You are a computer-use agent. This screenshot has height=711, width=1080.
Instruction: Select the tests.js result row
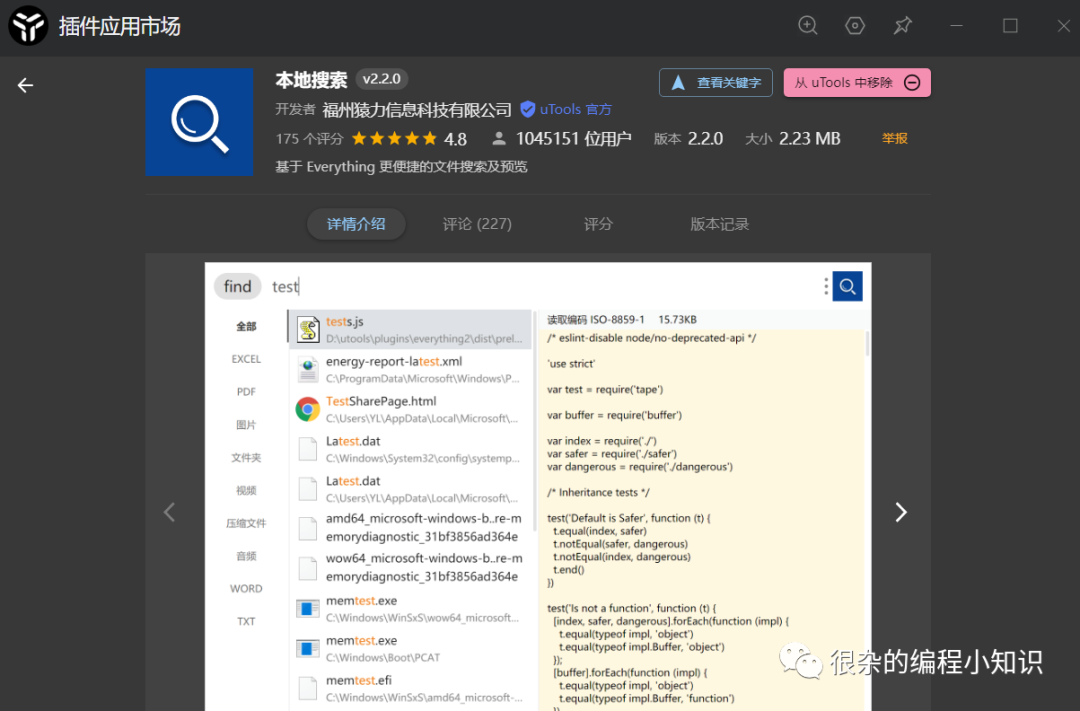pyautogui.click(x=411, y=329)
